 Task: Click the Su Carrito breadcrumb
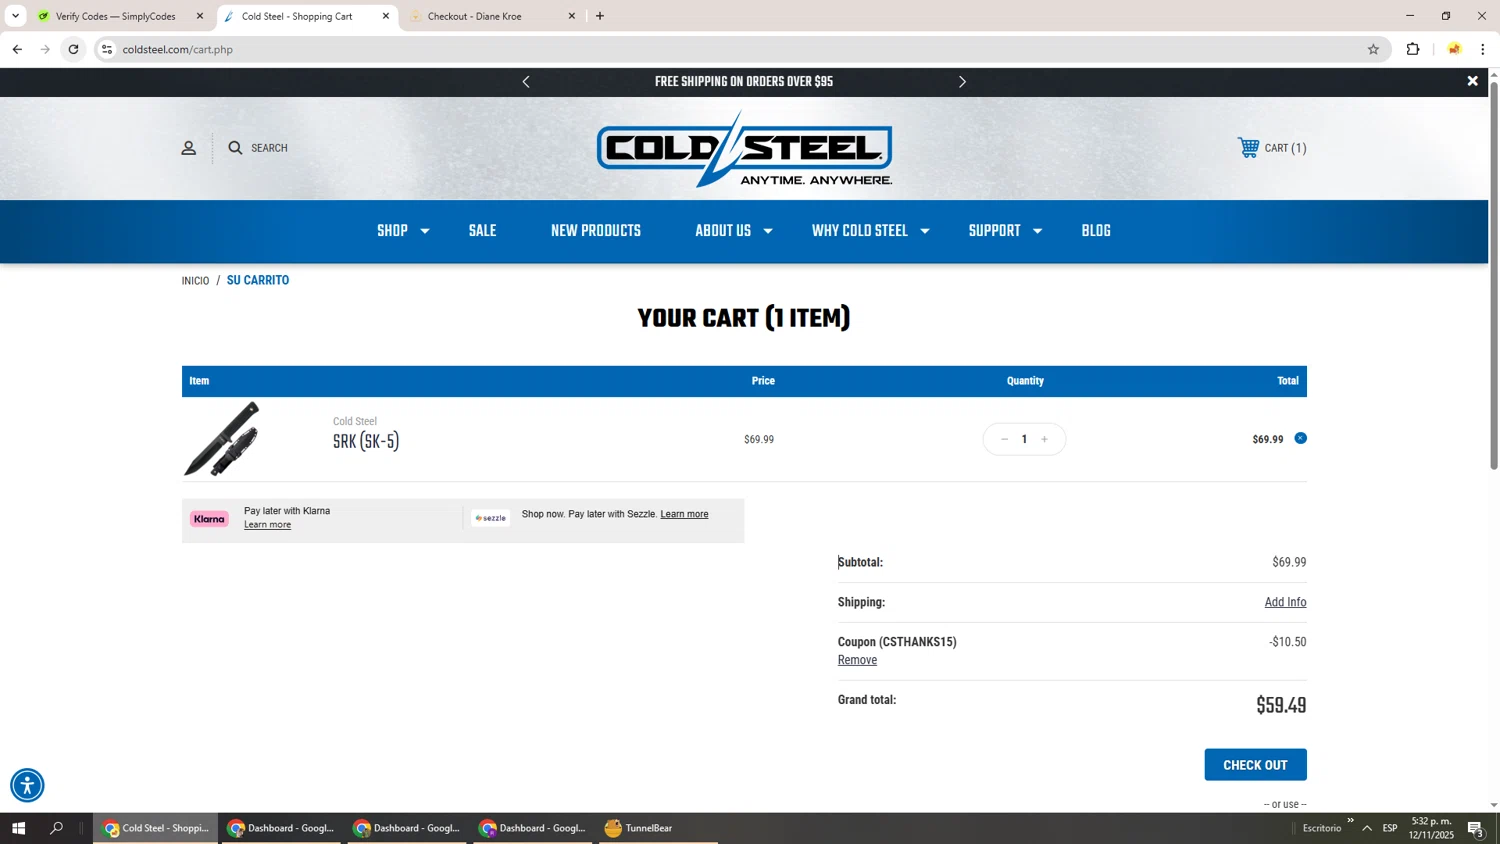tap(258, 281)
